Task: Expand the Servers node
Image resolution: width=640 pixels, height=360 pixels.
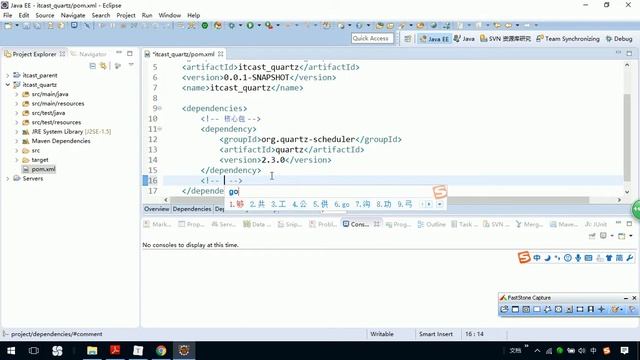Action: 8,179
